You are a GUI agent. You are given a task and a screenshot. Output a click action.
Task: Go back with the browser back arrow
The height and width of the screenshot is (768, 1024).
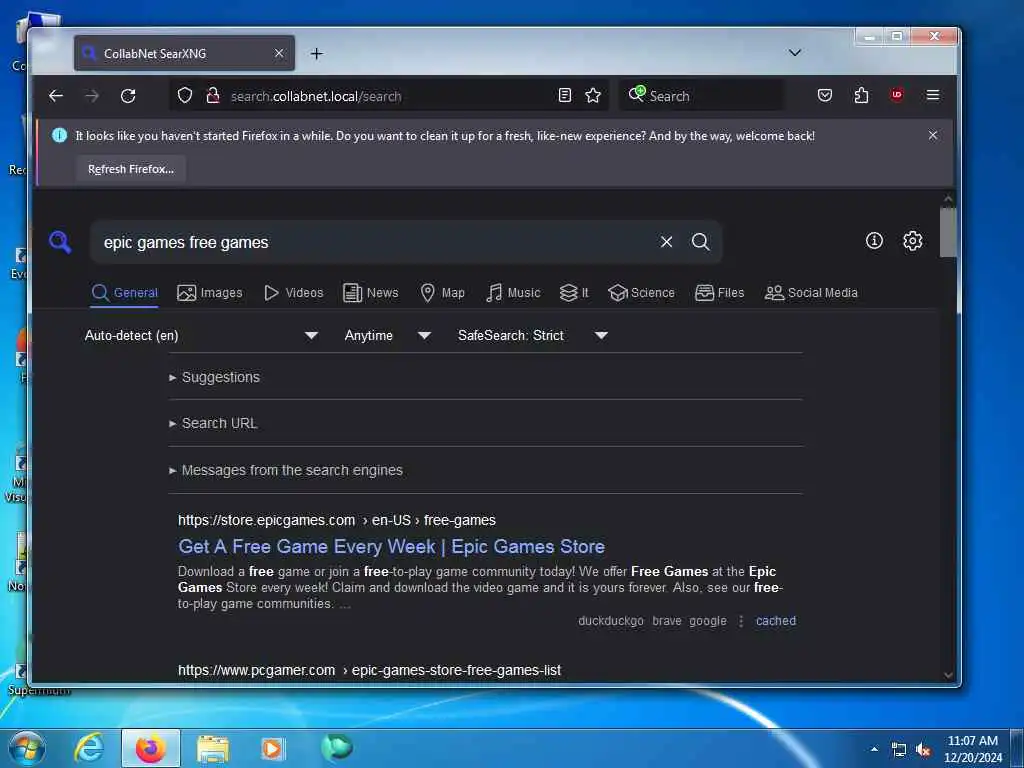pos(56,96)
